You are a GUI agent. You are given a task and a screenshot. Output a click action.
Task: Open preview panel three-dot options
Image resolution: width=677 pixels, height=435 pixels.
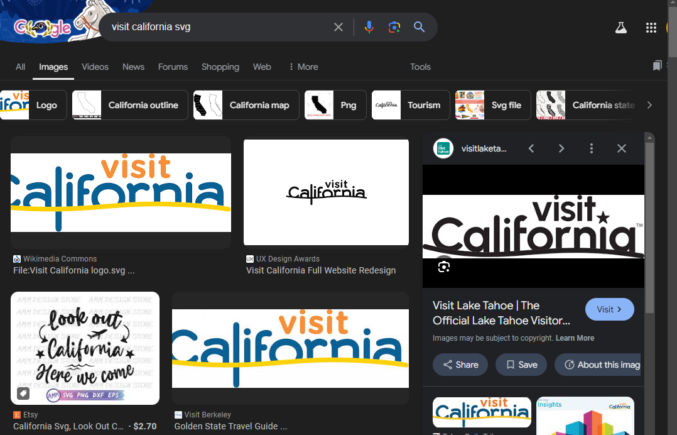pos(591,148)
